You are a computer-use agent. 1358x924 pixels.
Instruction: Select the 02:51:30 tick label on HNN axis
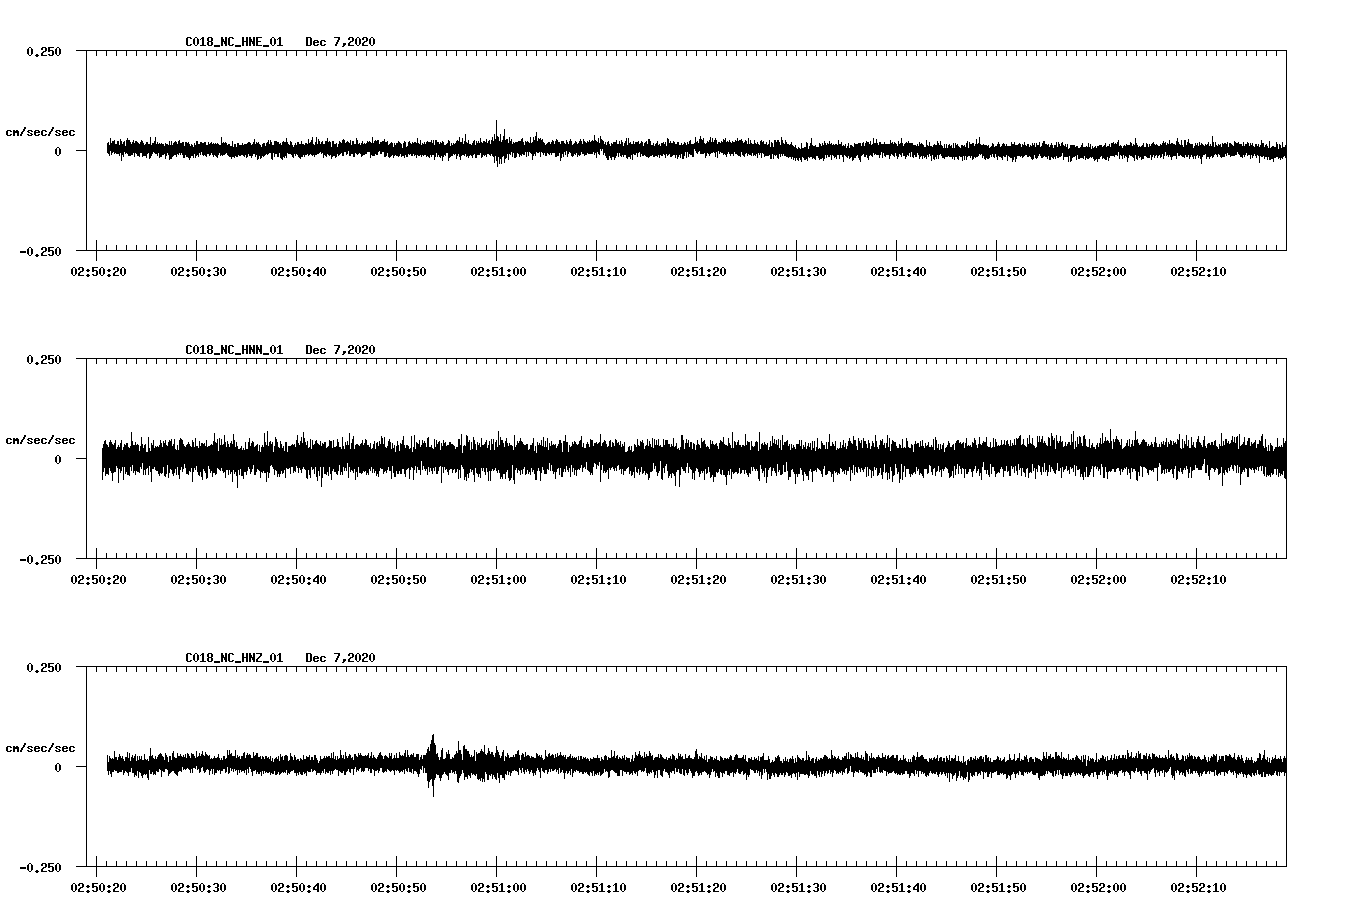800,577
